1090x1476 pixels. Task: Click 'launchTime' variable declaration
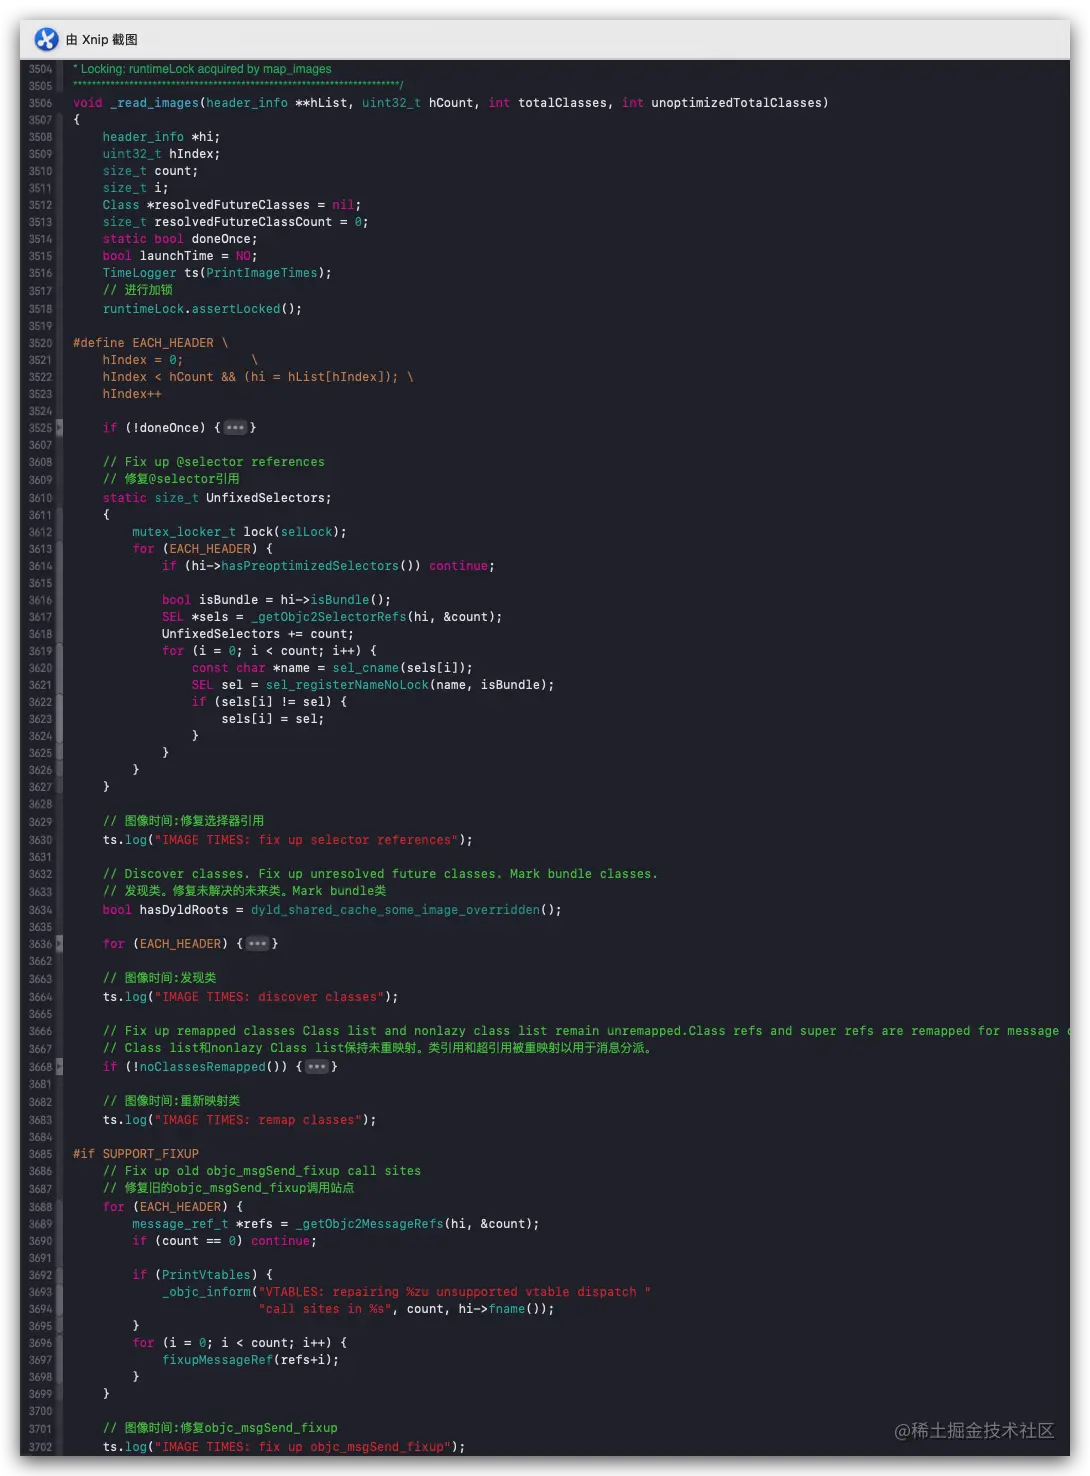(x=176, y=256)
